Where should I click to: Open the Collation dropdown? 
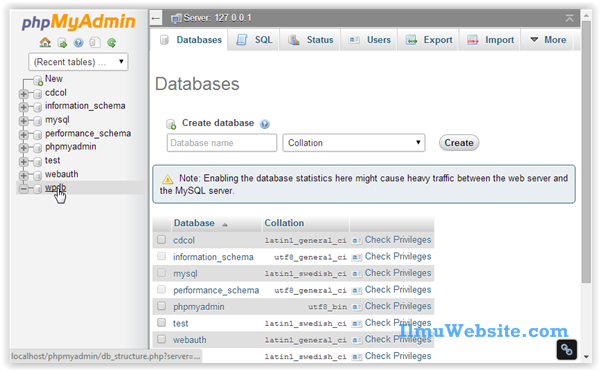[x=354, y=143]
